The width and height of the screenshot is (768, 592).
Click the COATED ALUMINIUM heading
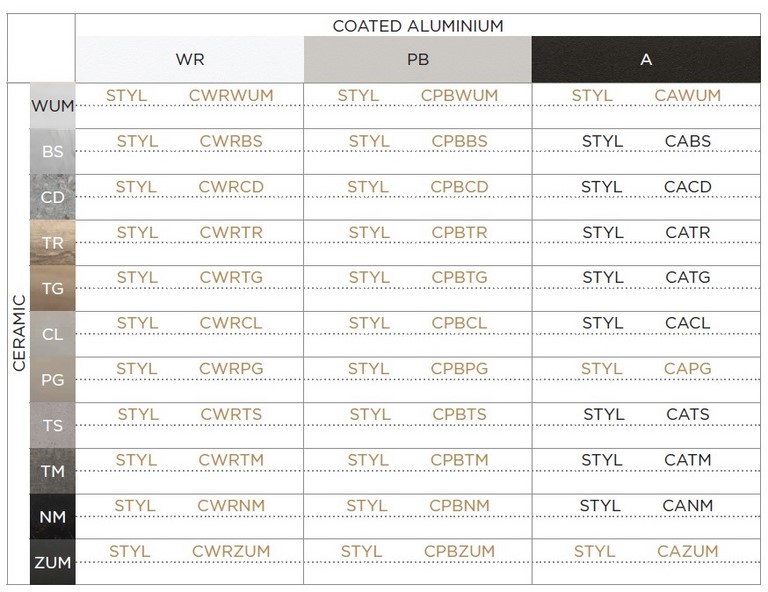(x=418, y=26)
